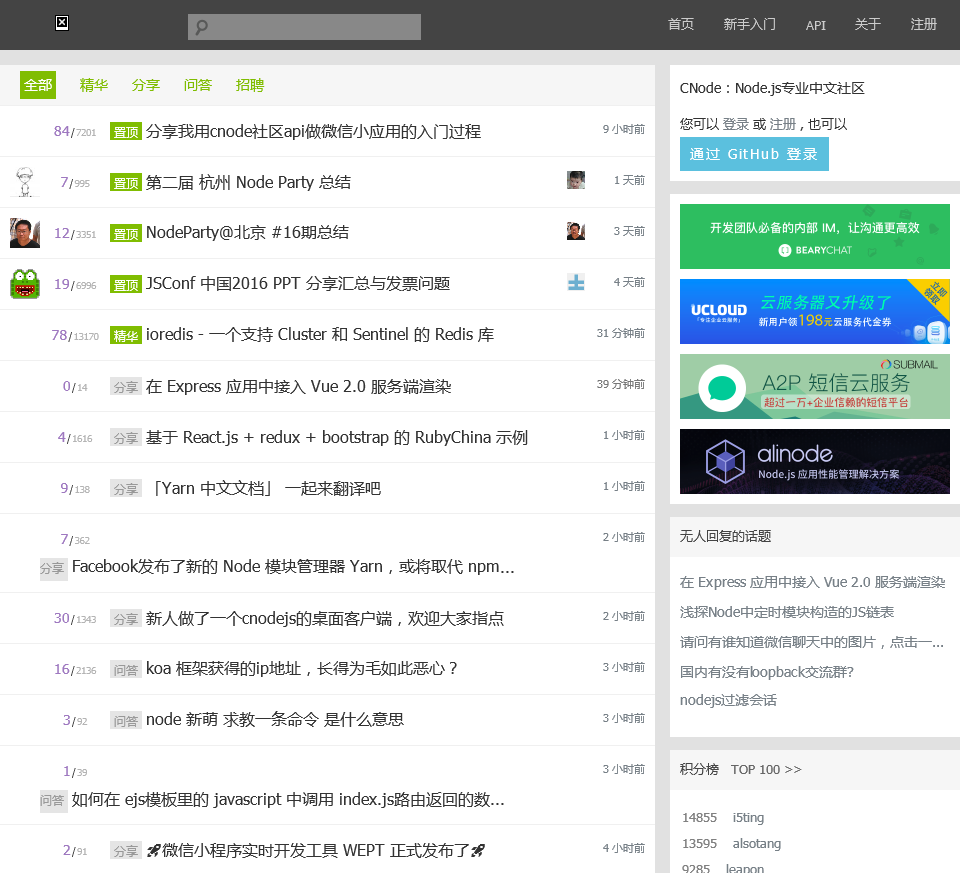Open node 新萌 求教一条命令 topic
The image size is (960, 873).
[x=275, y=719]
